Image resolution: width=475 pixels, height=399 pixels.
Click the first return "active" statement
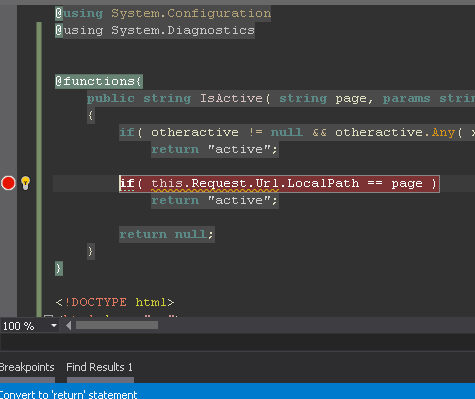(215, 149)
